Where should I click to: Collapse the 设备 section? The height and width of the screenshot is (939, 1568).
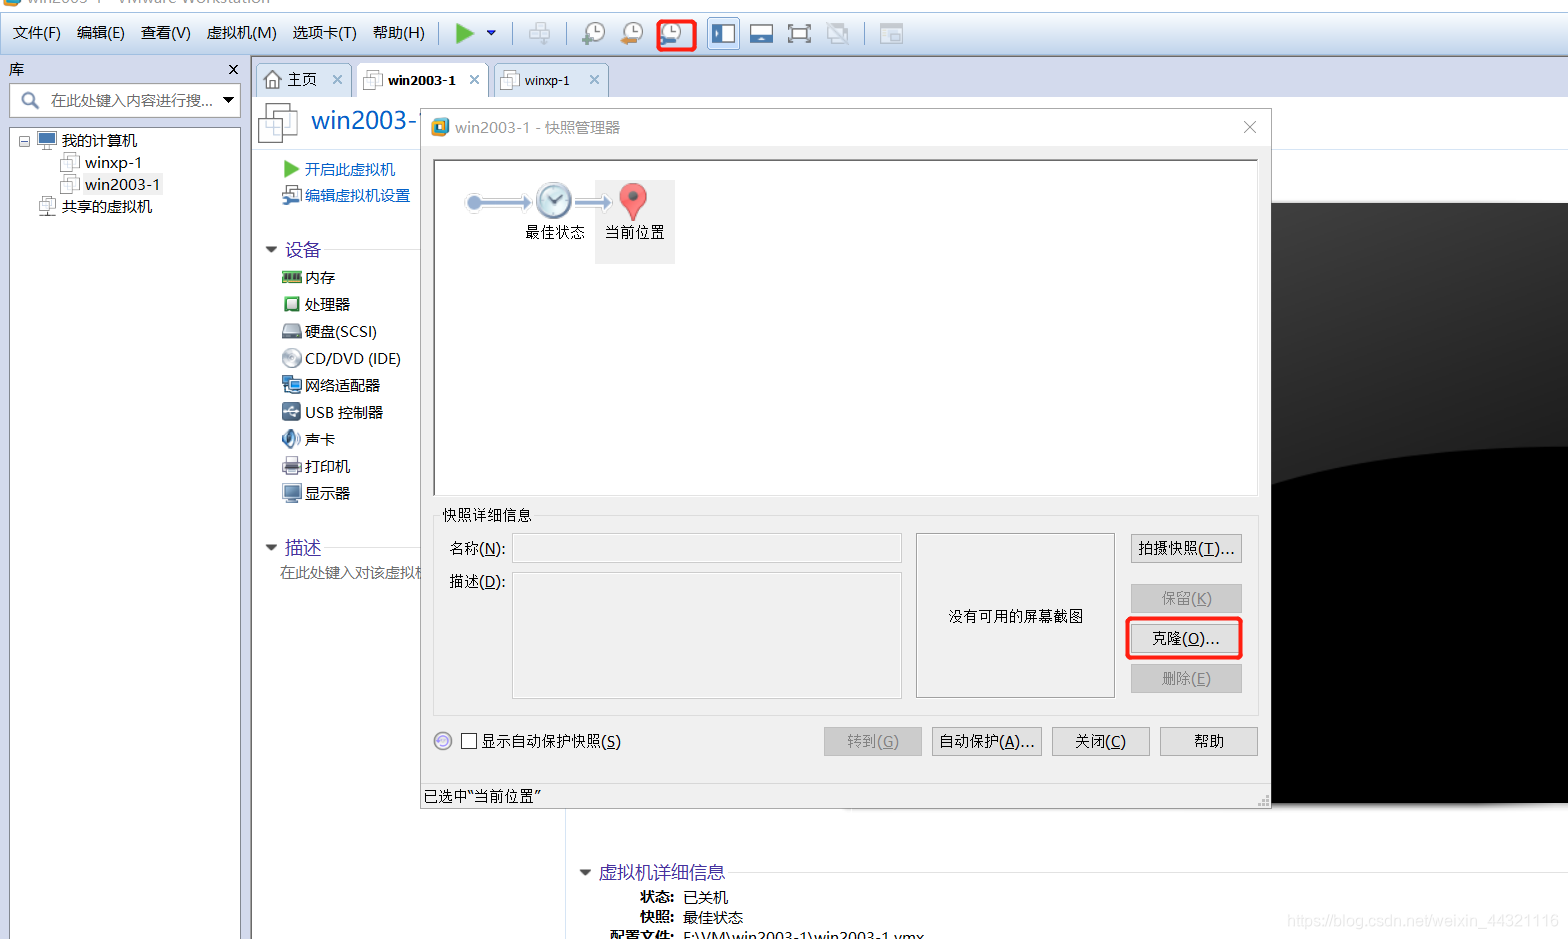click(271, 250)
